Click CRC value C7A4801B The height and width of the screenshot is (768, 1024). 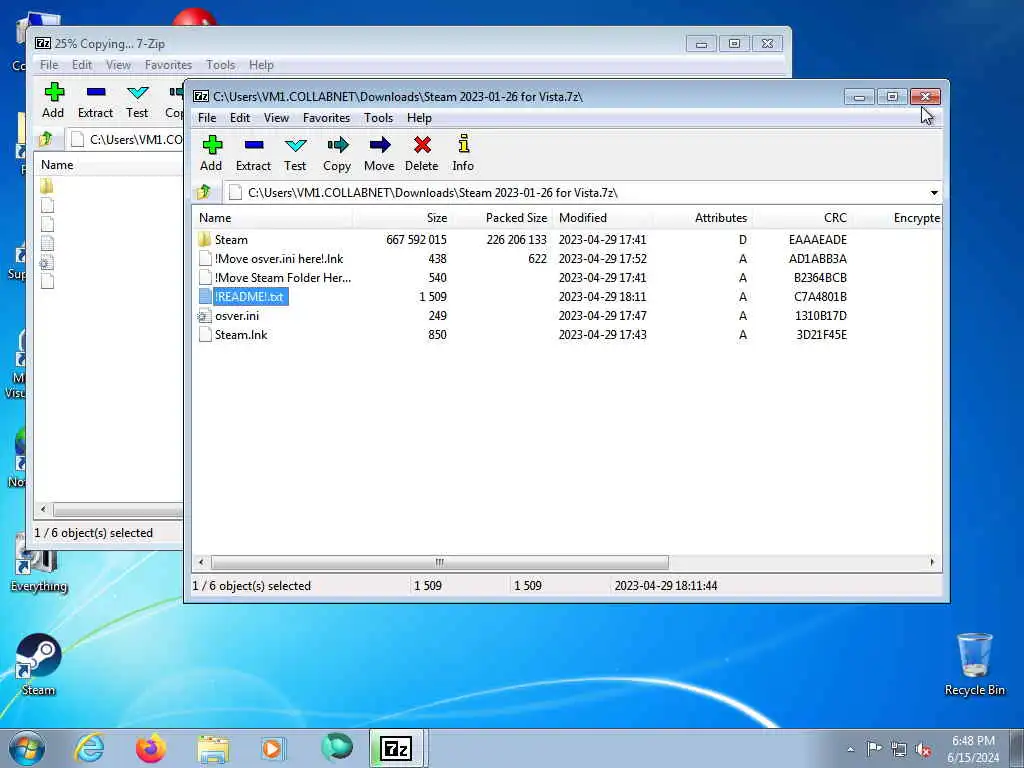click(x=820, y=296)
